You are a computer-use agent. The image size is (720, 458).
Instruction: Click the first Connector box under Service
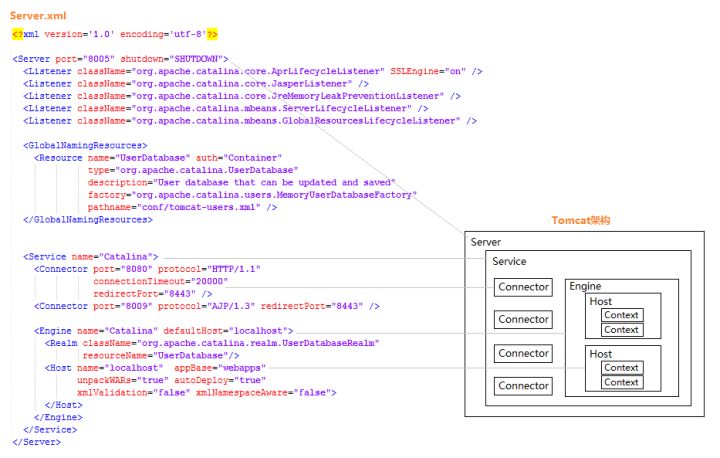click(523, 287)
